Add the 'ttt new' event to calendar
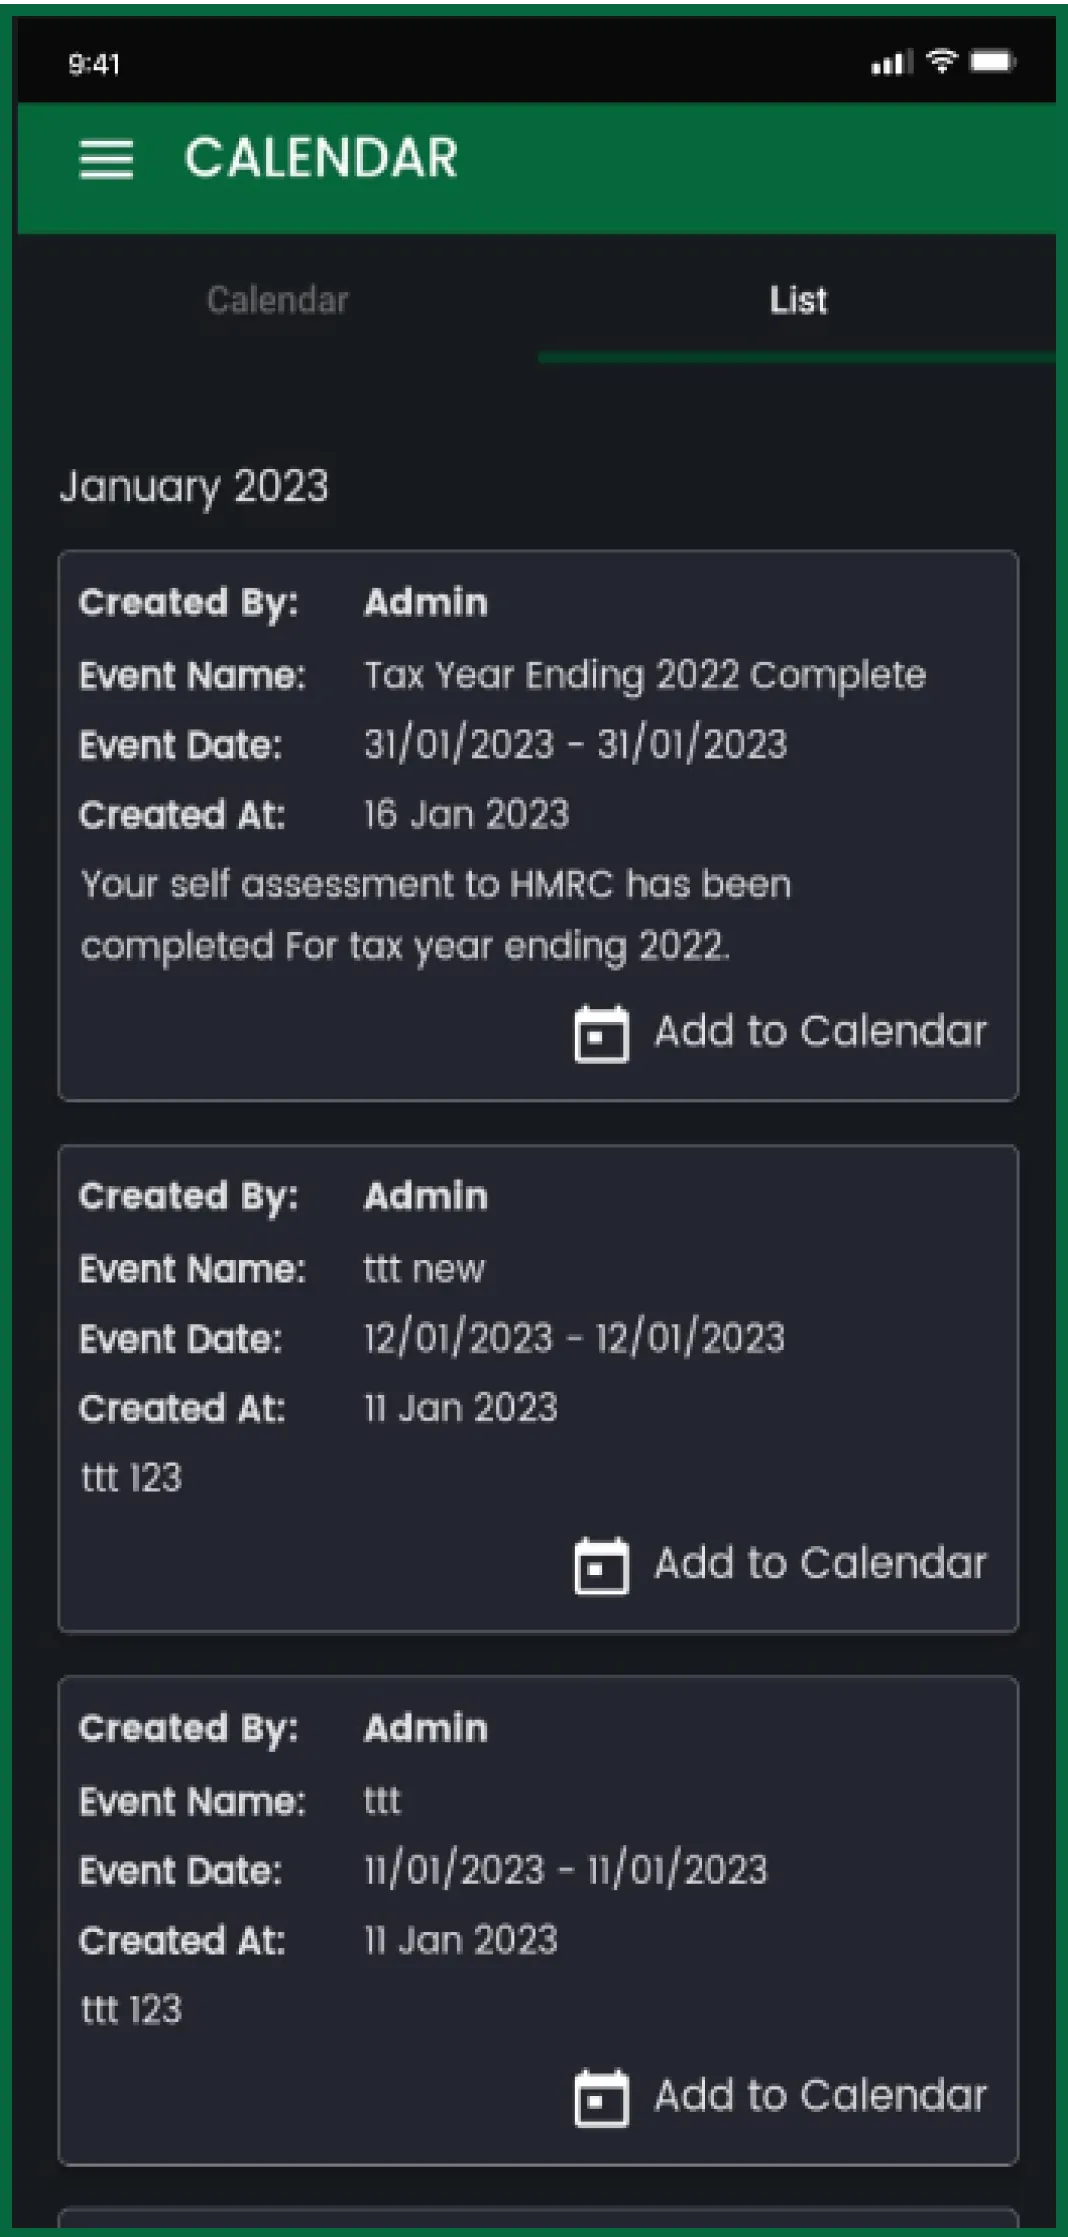The height and width of the screenshot is (2237, 1068). pos(820,1564)
